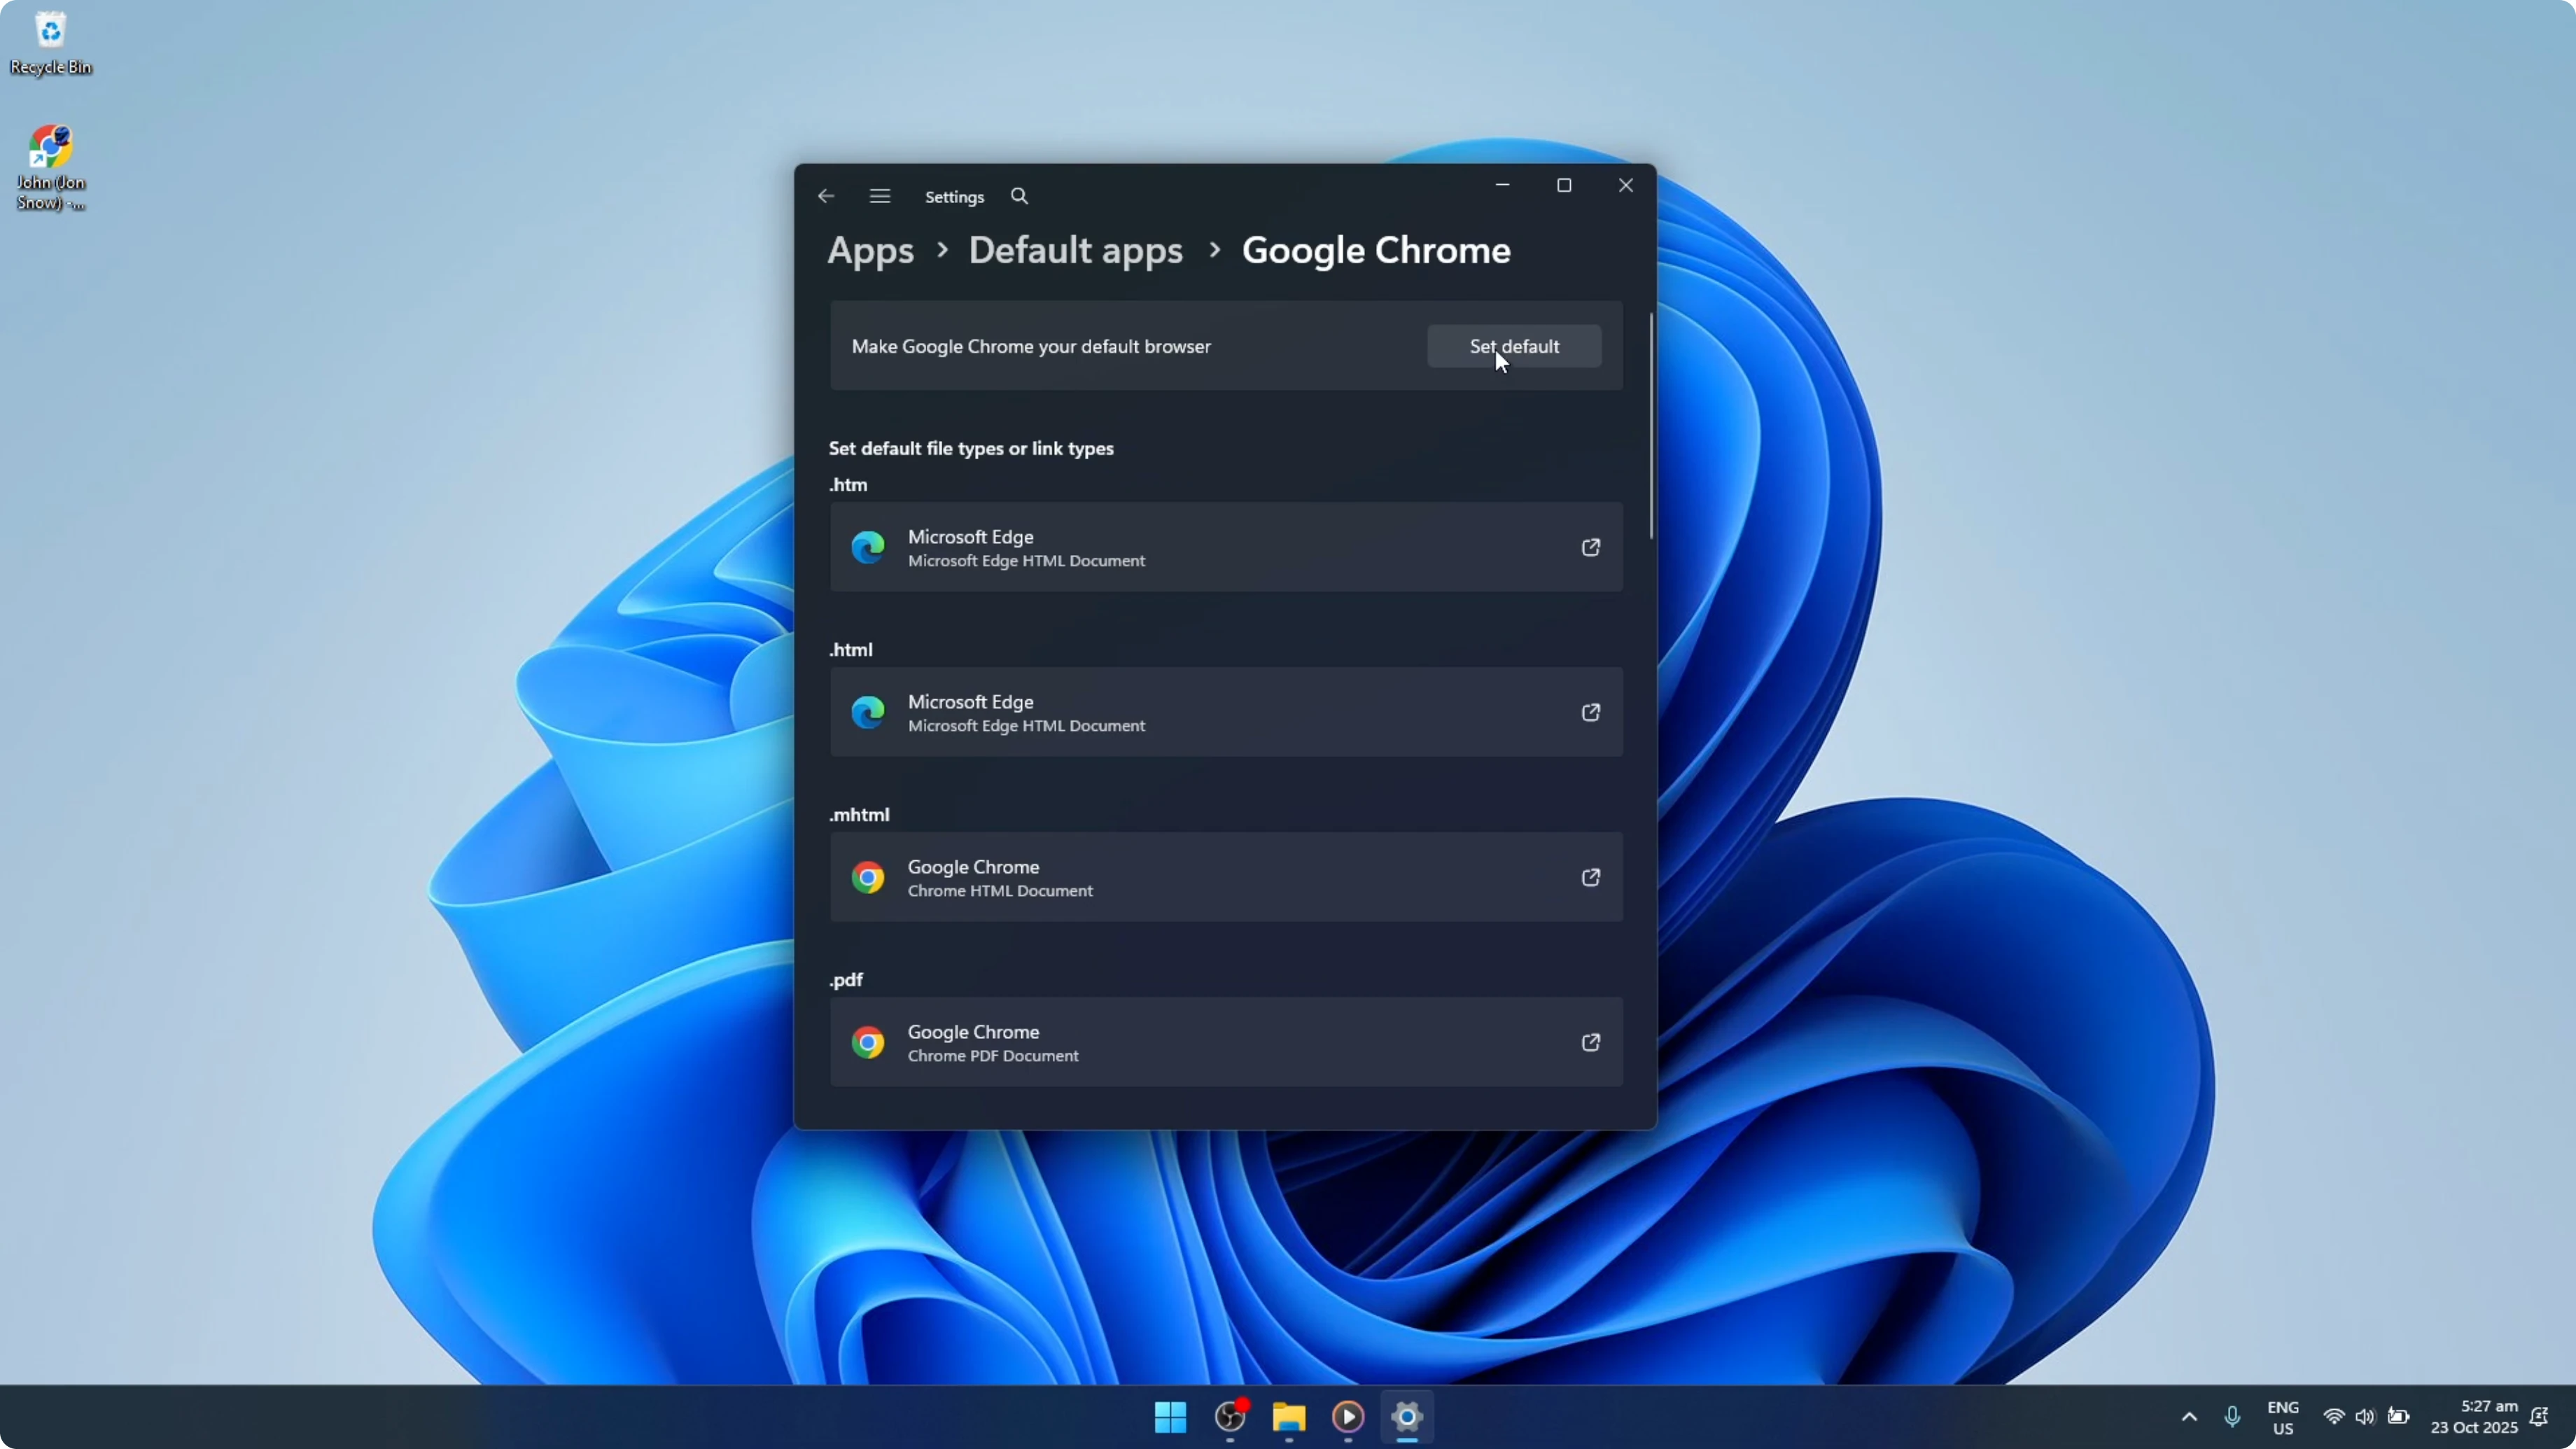Screen dimensions: 2576x1449
Task: Click the Edge icon in the .htm row
Action: [x=867, y=547]
